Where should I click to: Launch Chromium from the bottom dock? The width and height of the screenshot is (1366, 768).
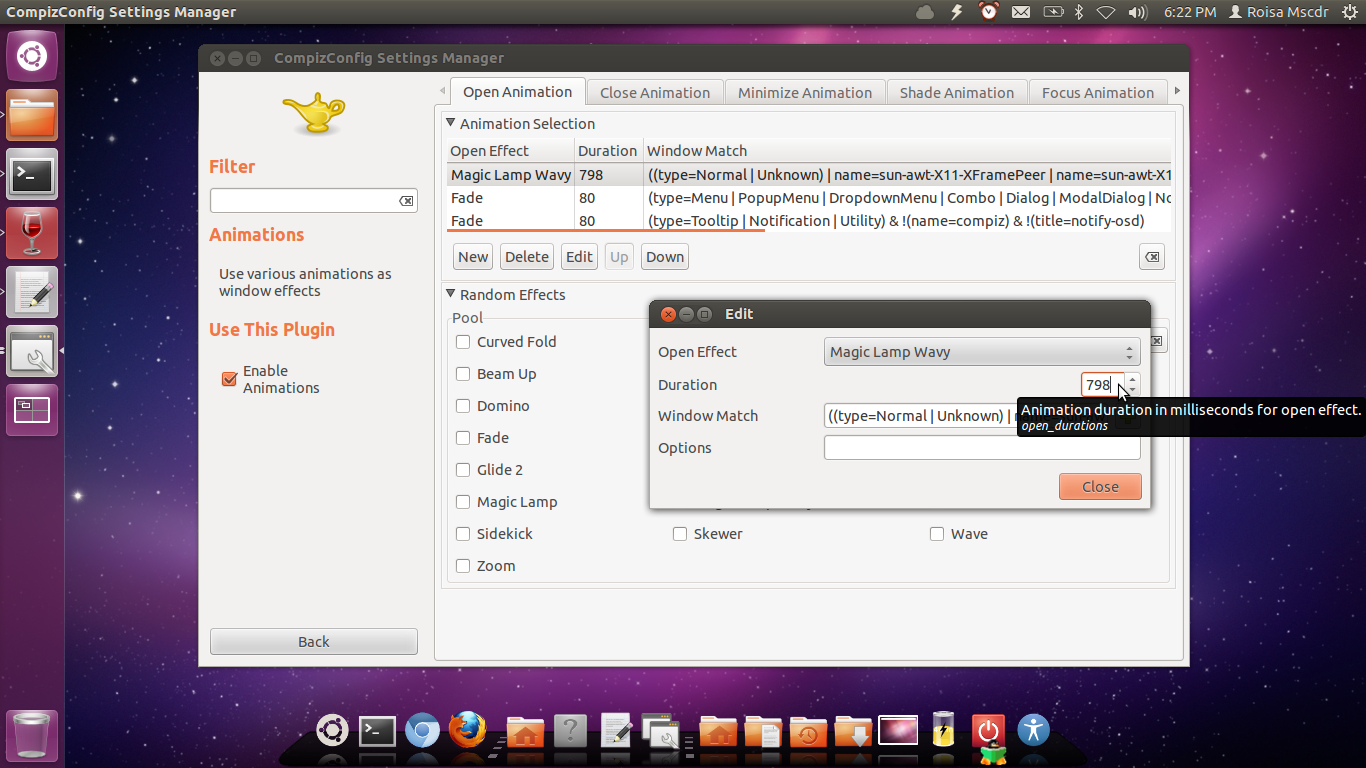(422, 731)
